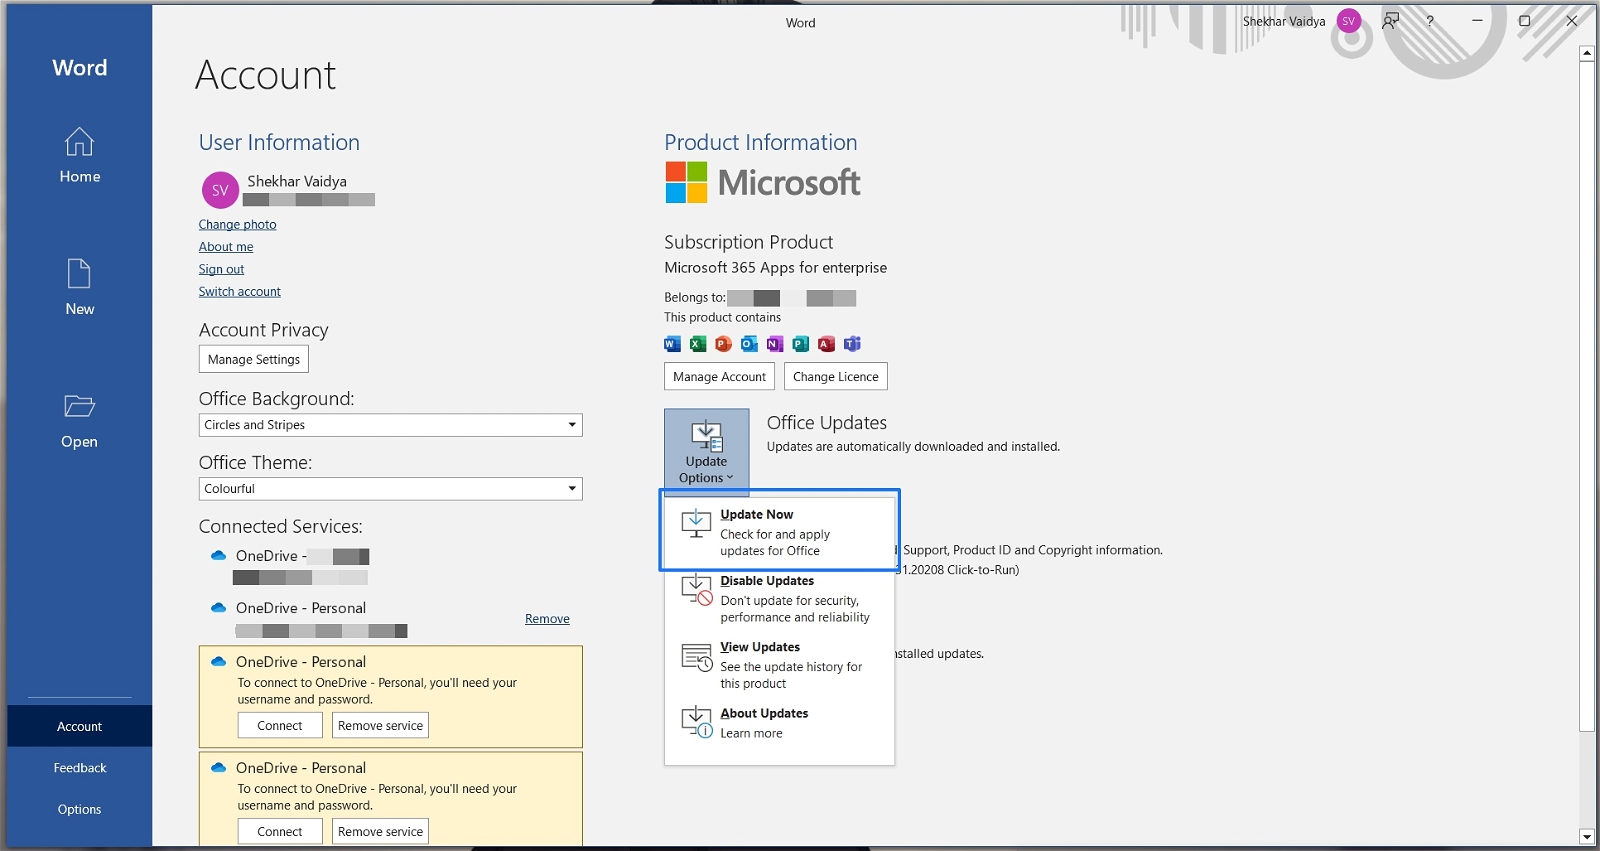The width and height of the screenshot is (1600, 851).
Task: Click the About Updates info icon
Action: [696, 722]
